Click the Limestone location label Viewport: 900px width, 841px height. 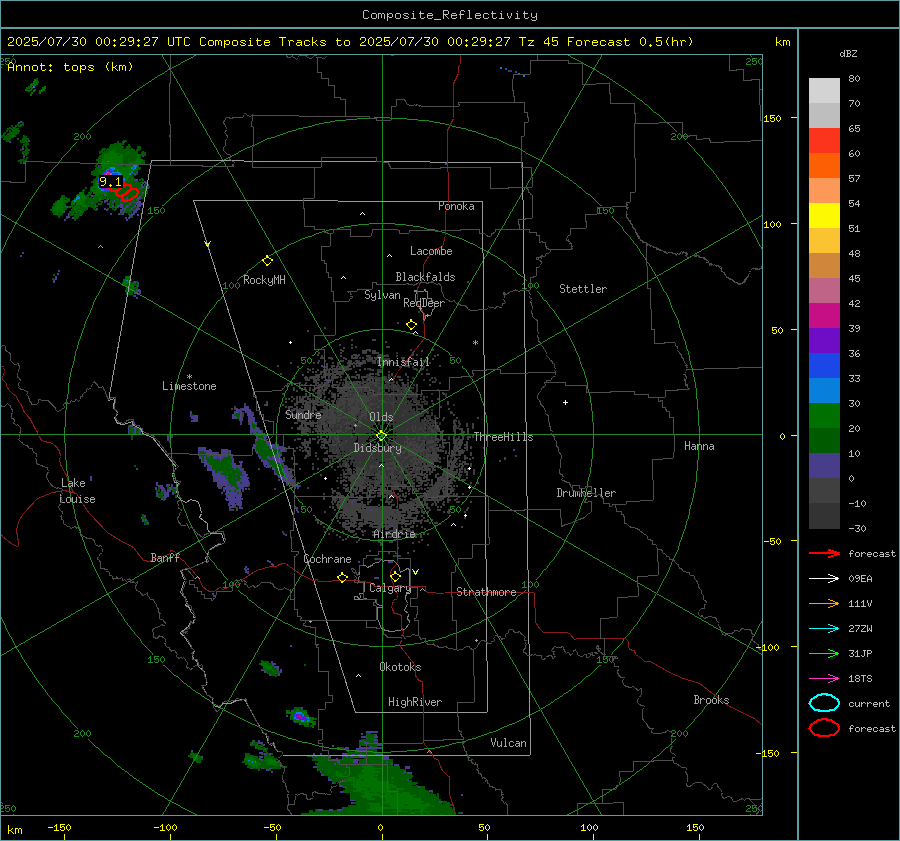point(189,386)
